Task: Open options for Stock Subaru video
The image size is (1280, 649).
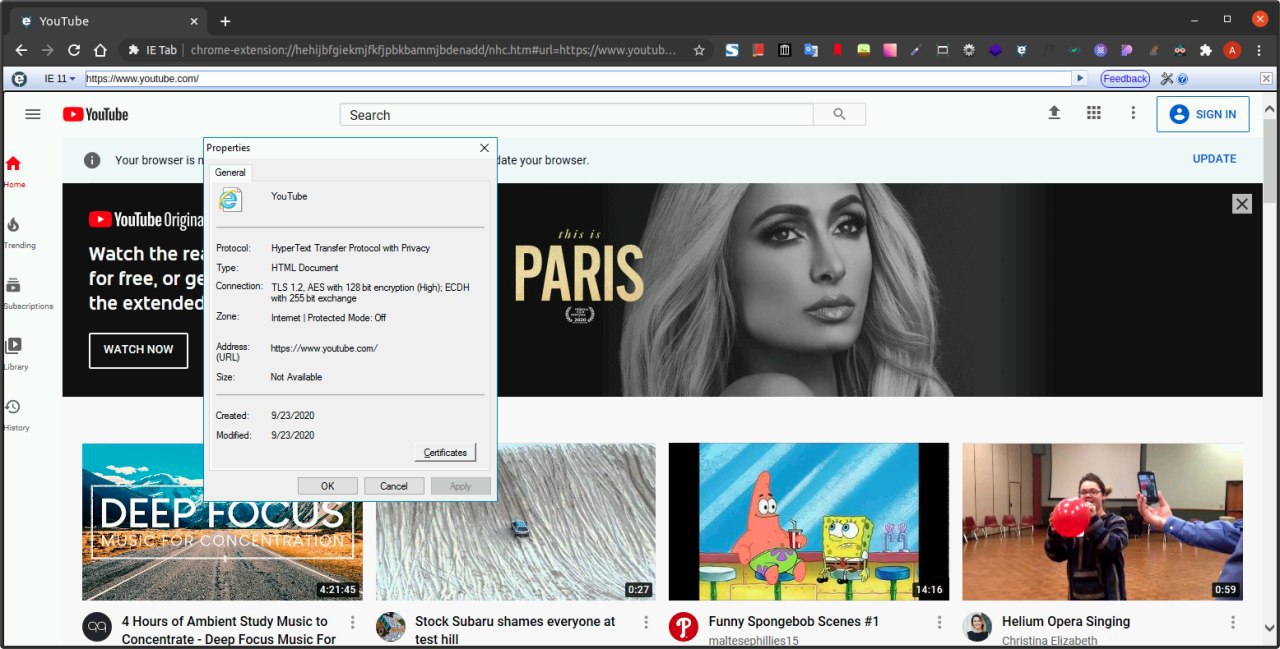Action: (646, 623)
